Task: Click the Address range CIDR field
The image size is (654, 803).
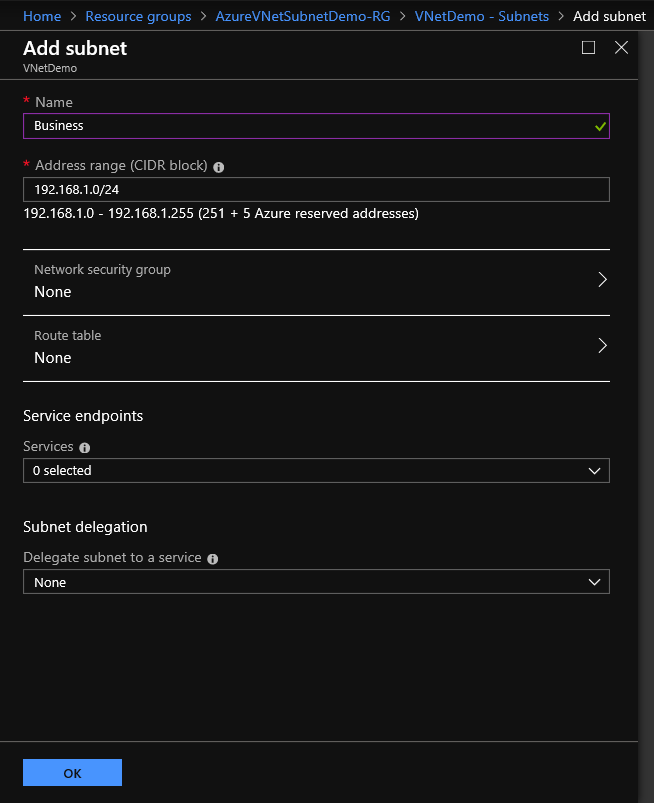Action: pos(317,189)
